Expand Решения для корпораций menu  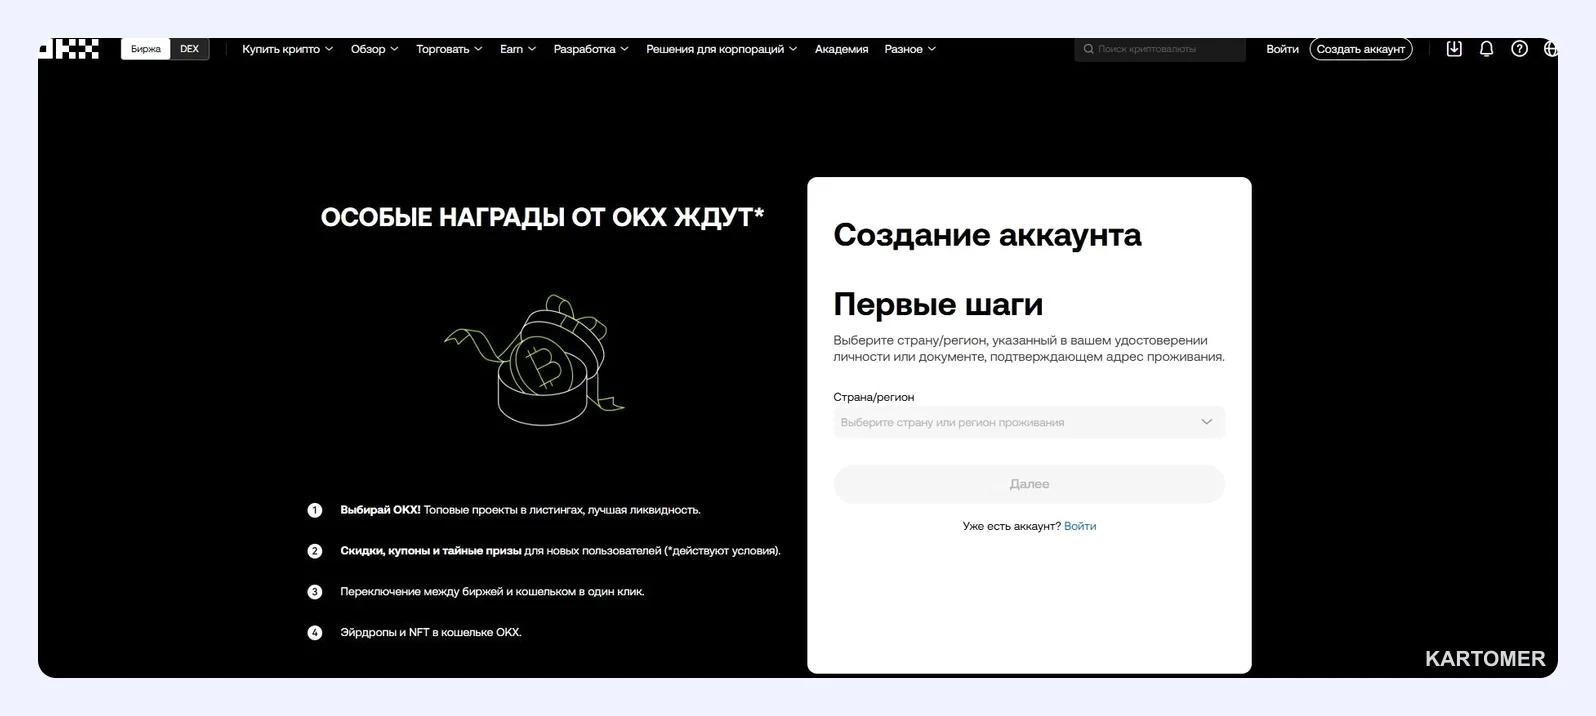[x=721, y=49]
